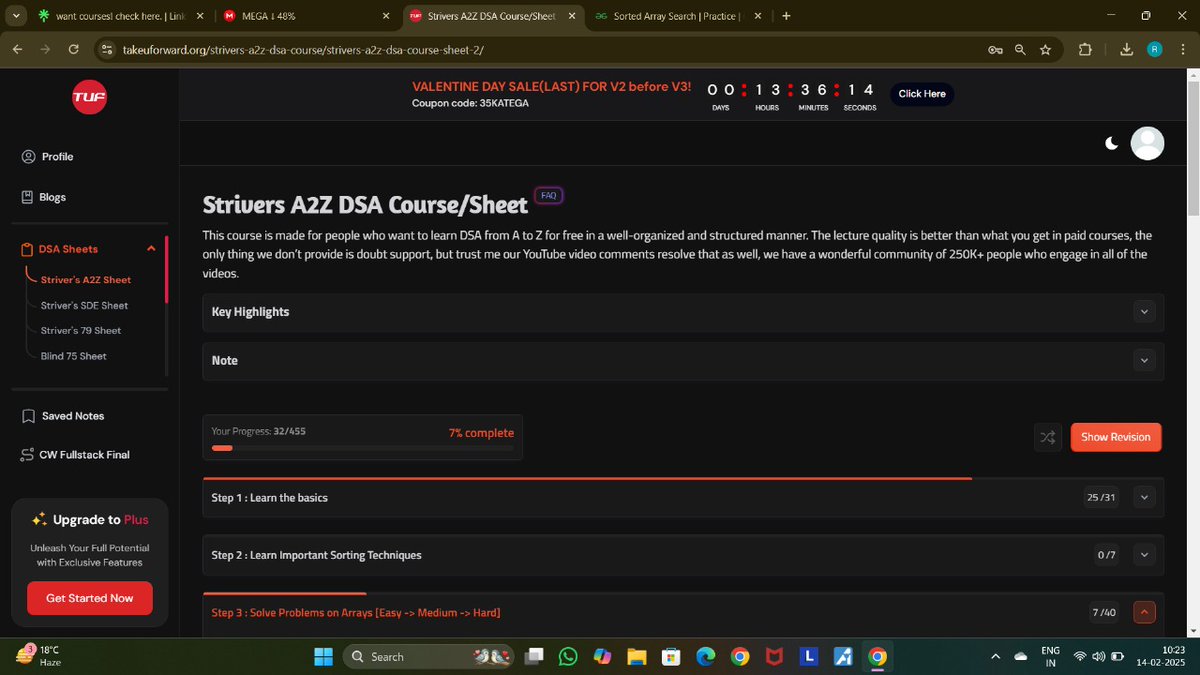Image resolution: width=1200 pixels, height=675 pixels.
Task: Select Striver's A2Z Sheet
Action: [86, 280]
